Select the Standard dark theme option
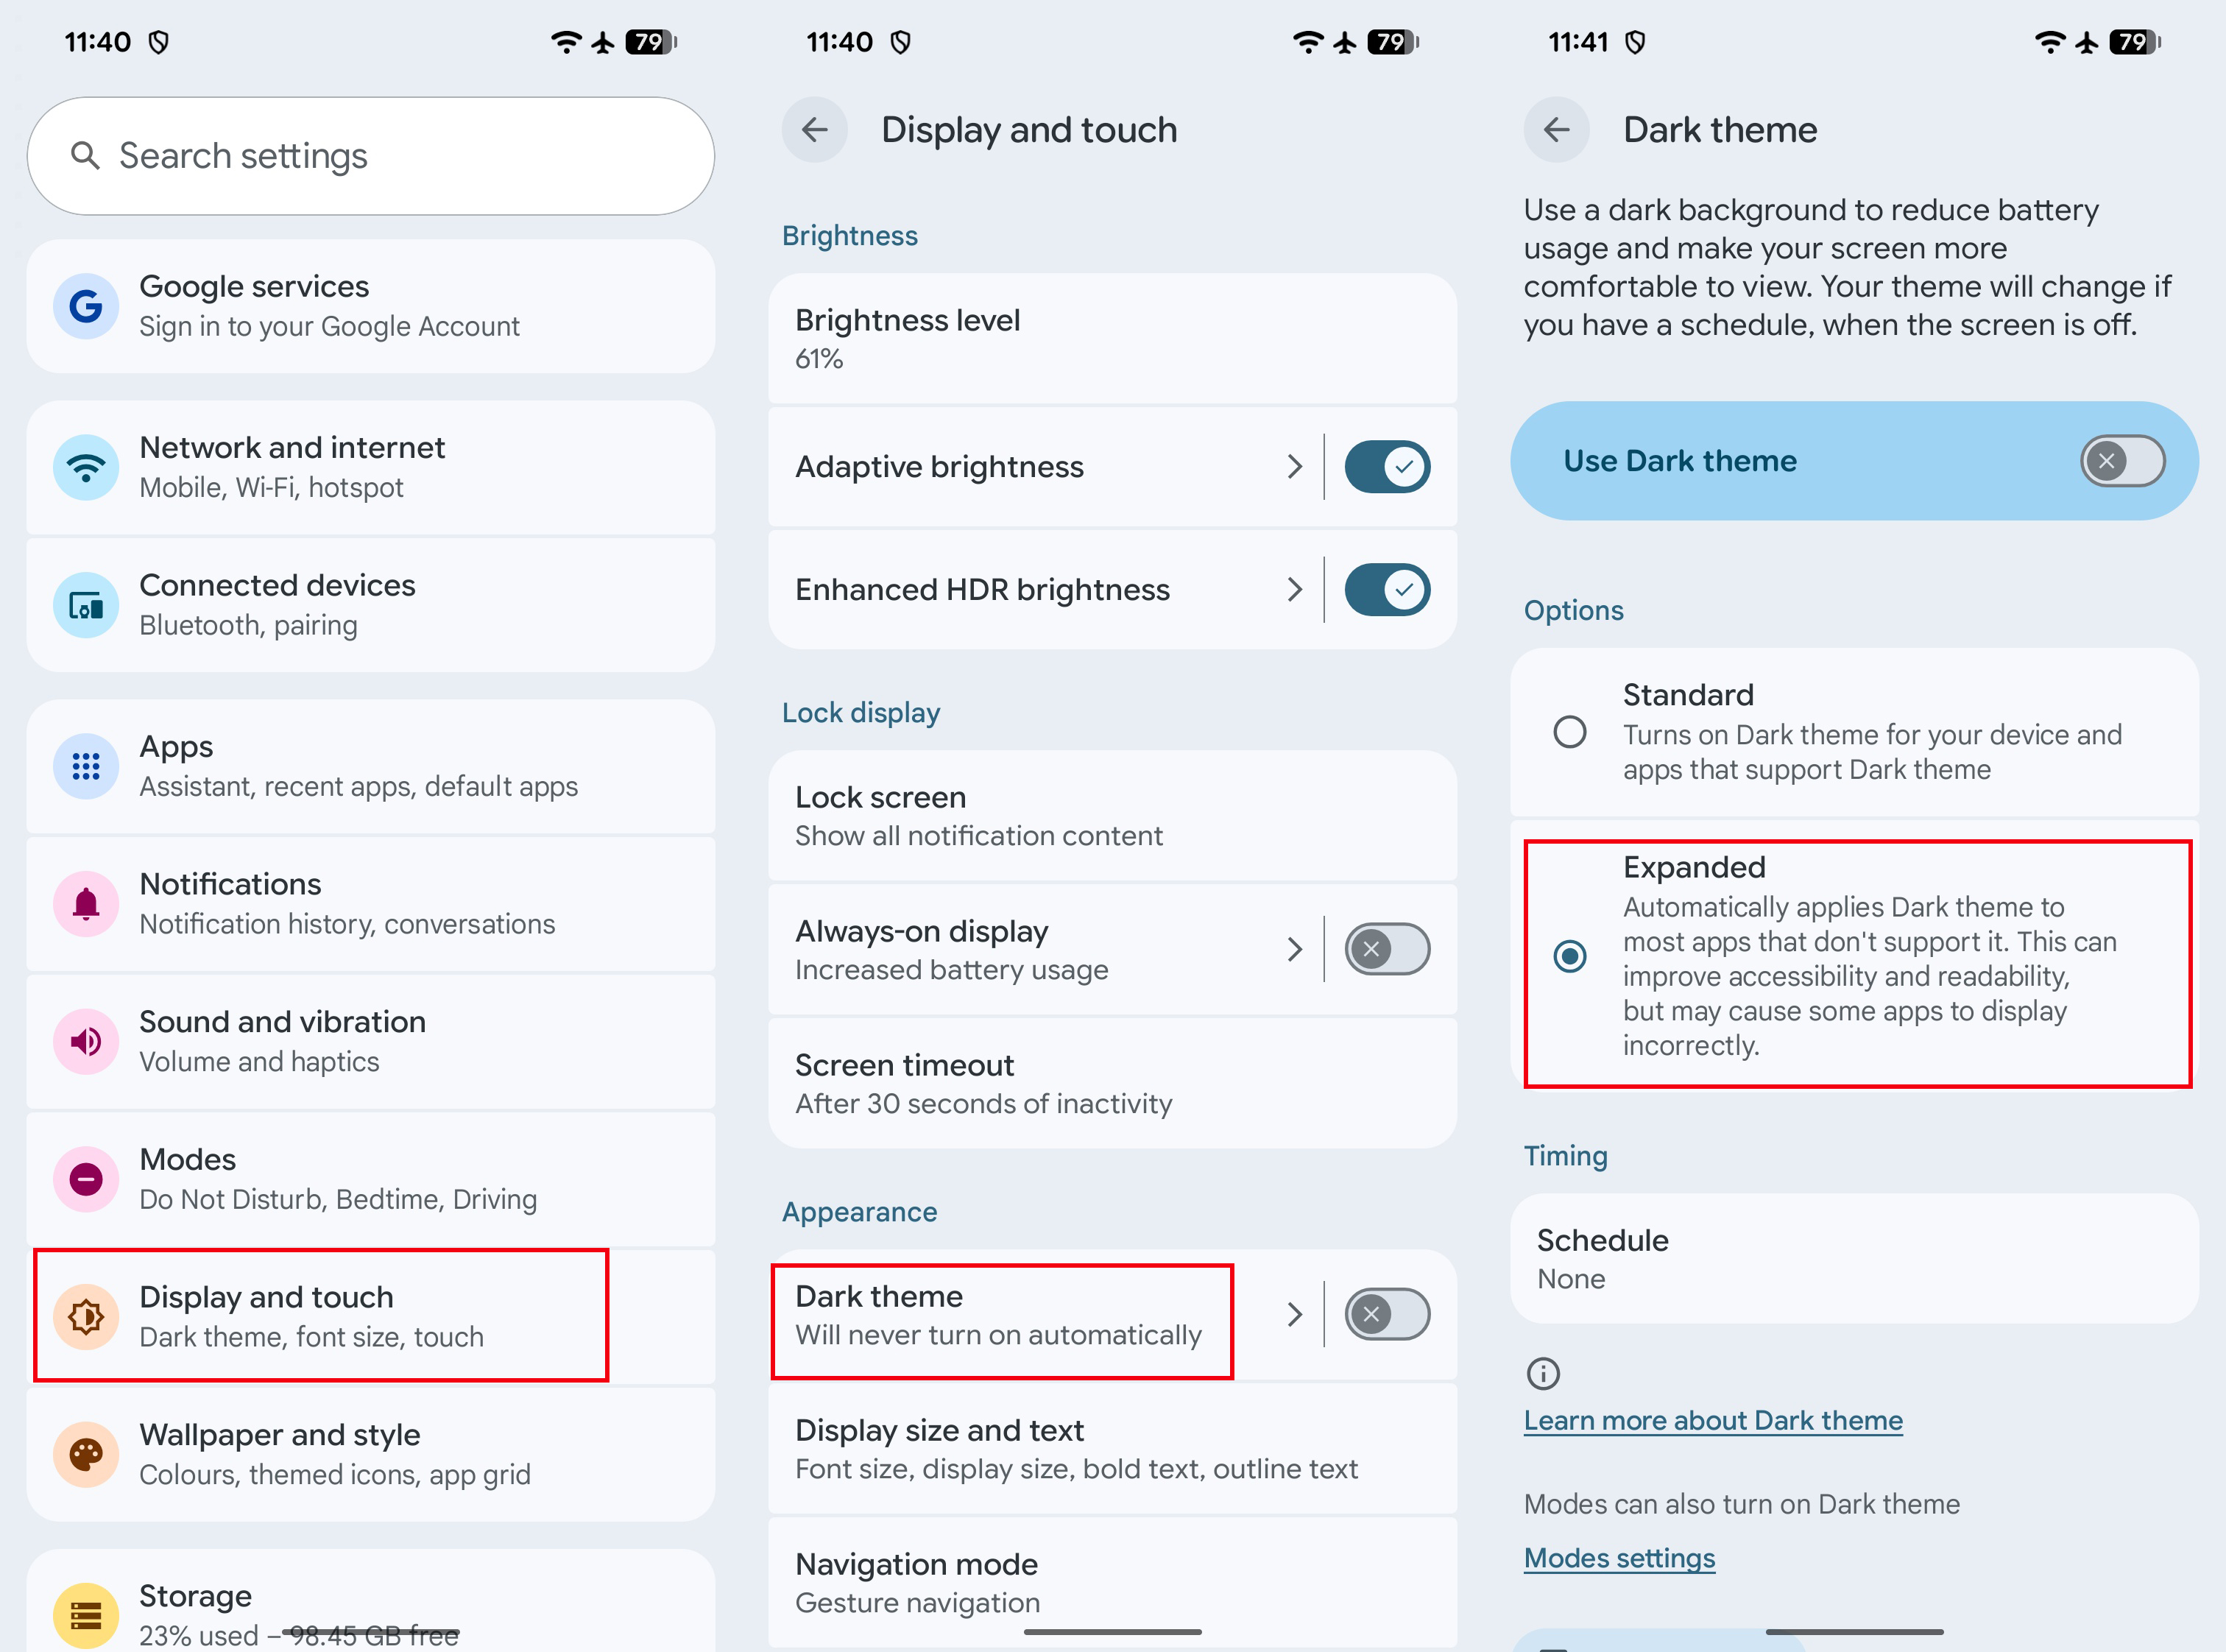This screenshot has width=2226, height=1652. [1569, 732]
